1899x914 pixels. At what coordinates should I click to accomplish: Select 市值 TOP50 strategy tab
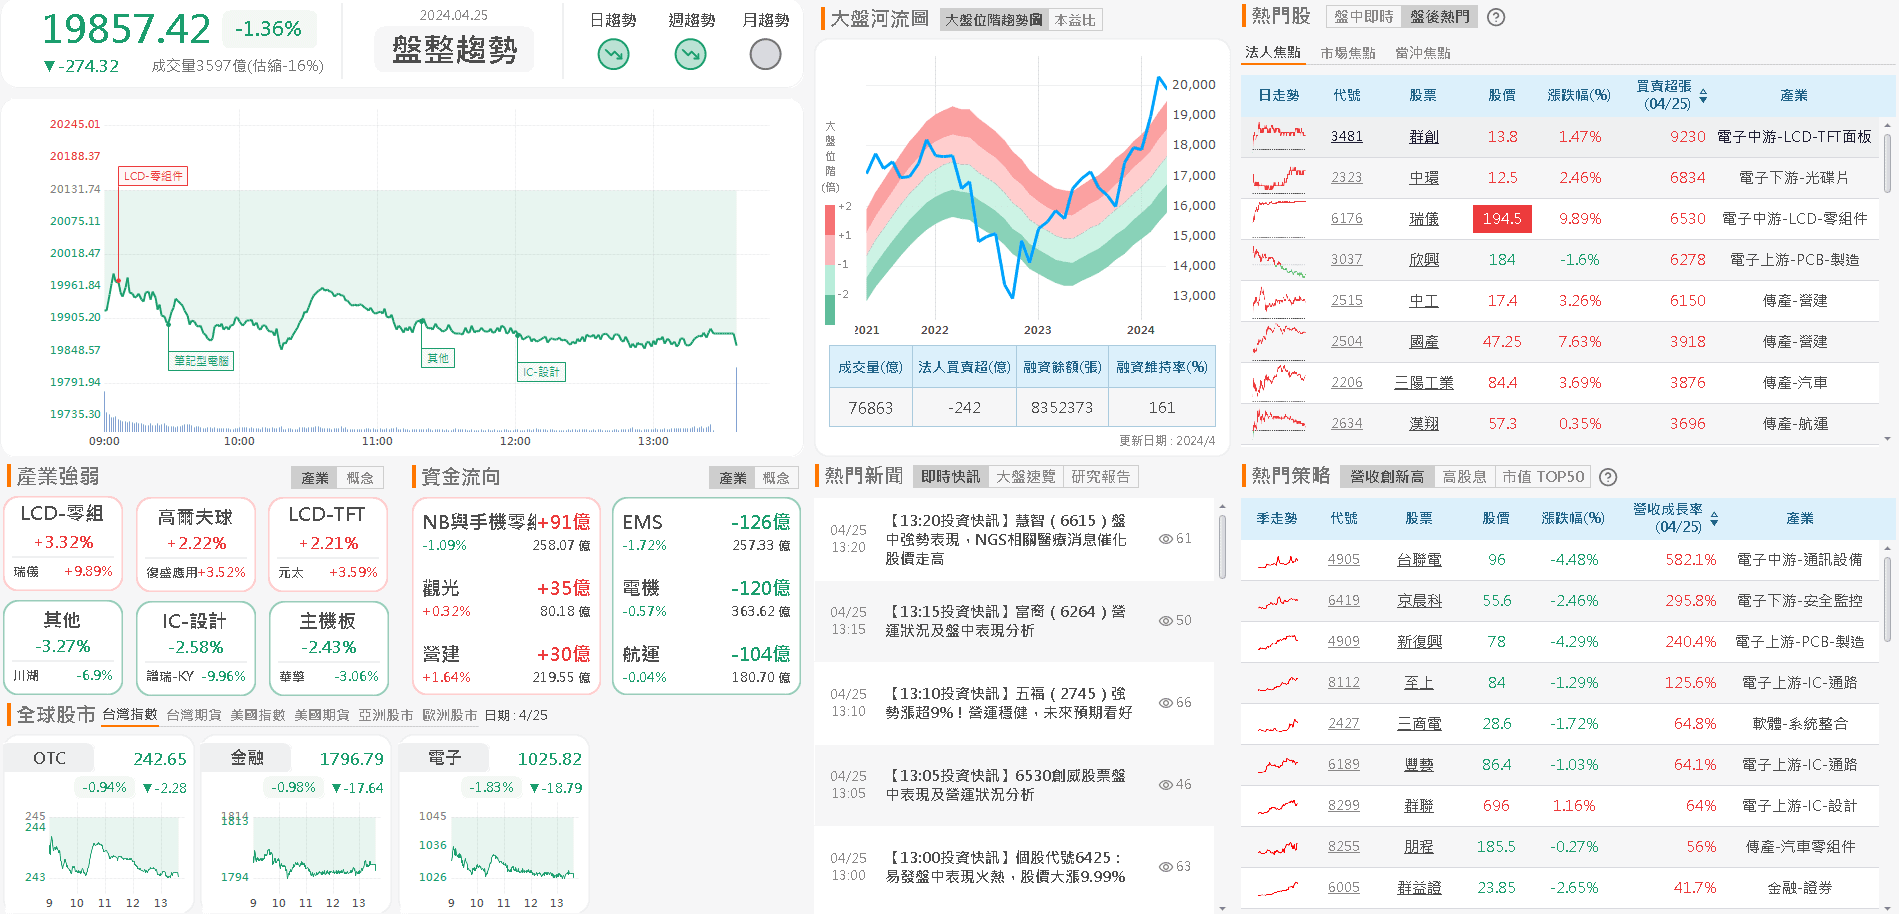(1543, 477)
